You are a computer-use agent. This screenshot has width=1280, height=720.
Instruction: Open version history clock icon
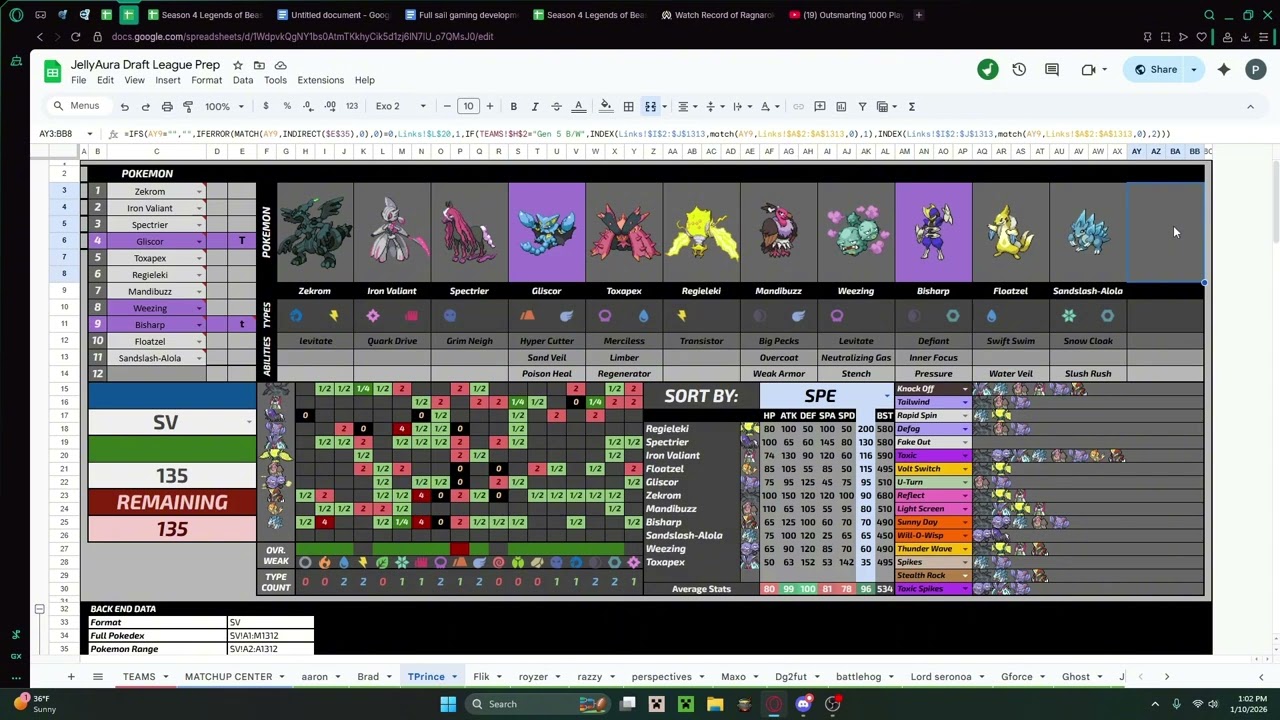pos(1019,69)
